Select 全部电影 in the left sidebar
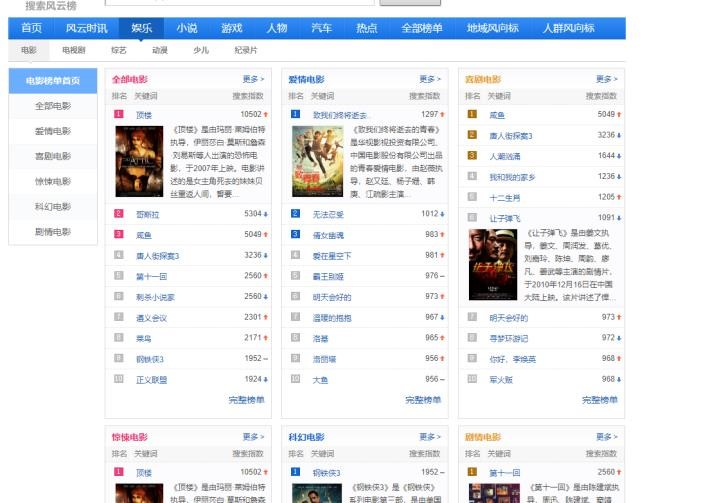708x503 pixels. tap(53, 106)
